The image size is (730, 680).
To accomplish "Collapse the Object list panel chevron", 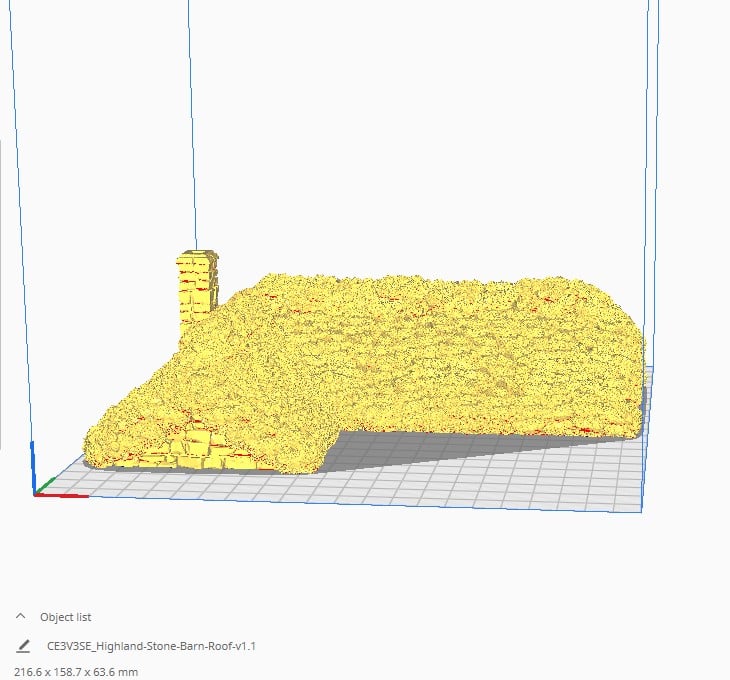I will point(20,616).
